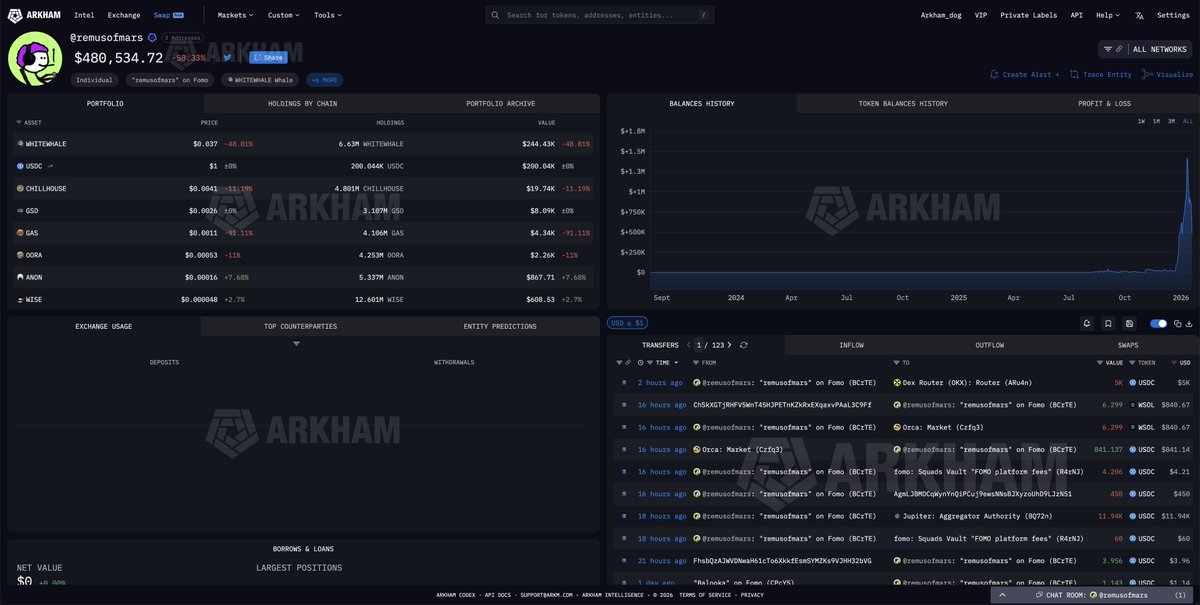Refresh the transfers list with the reload icon
Screen dimensions: 1200x605
coord(744,345)
